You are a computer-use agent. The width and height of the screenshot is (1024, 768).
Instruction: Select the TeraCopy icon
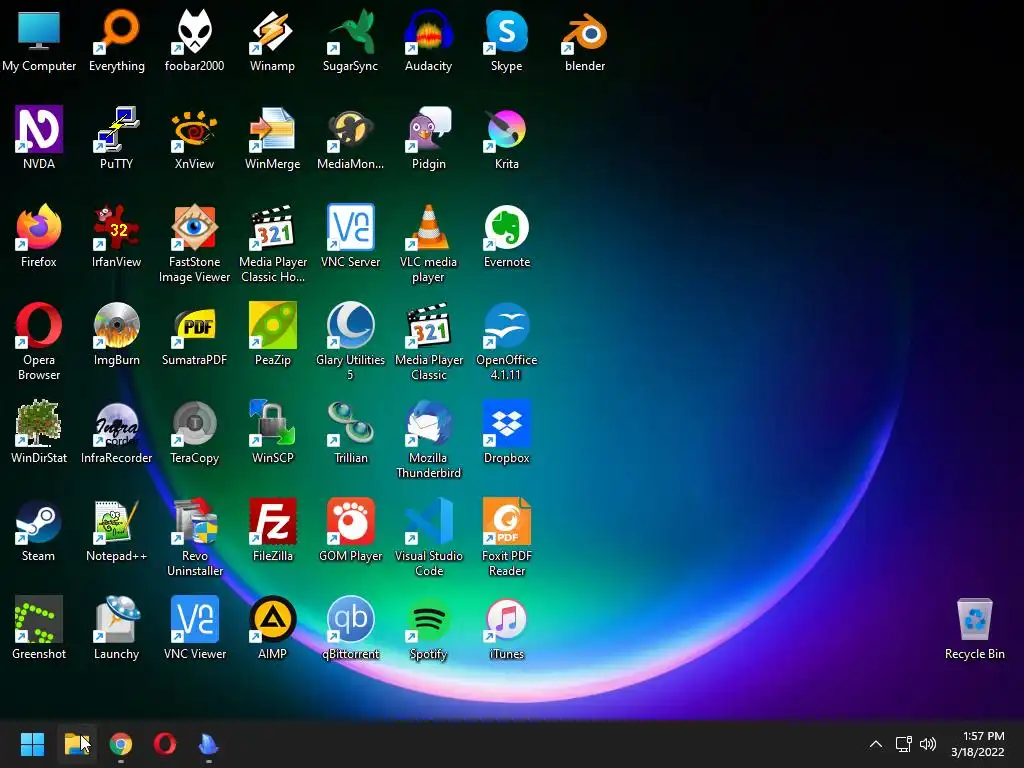point(195,423)
